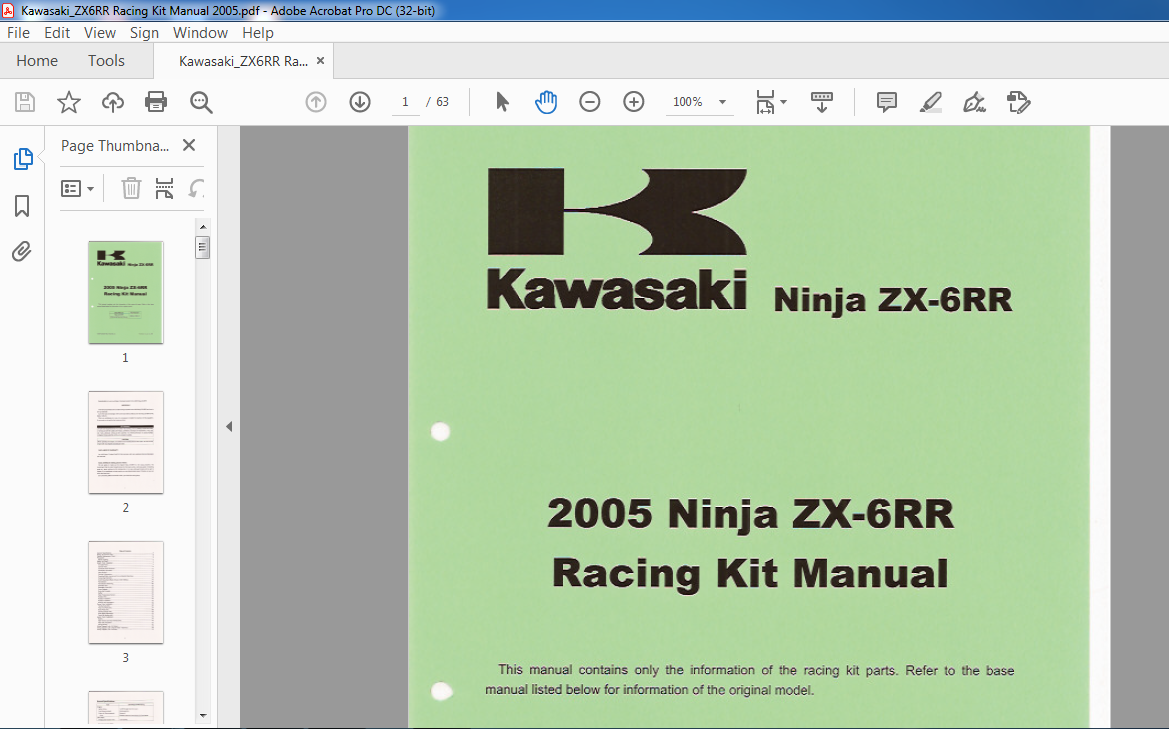Select the arrow Selection tool
Image resolution: width=1169 pixels, height=729 pixels.
(502, 101)
